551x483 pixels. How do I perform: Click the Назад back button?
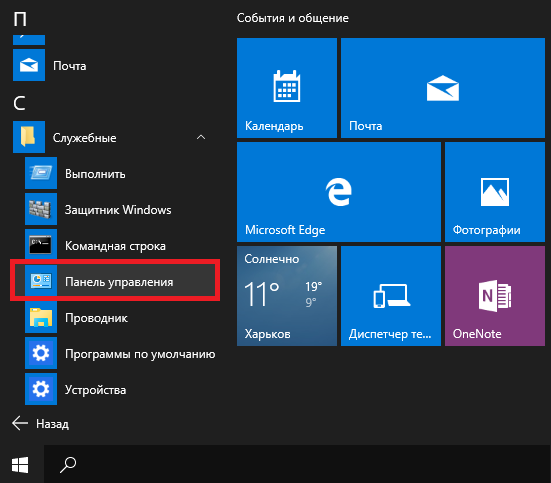pos(41,423)
